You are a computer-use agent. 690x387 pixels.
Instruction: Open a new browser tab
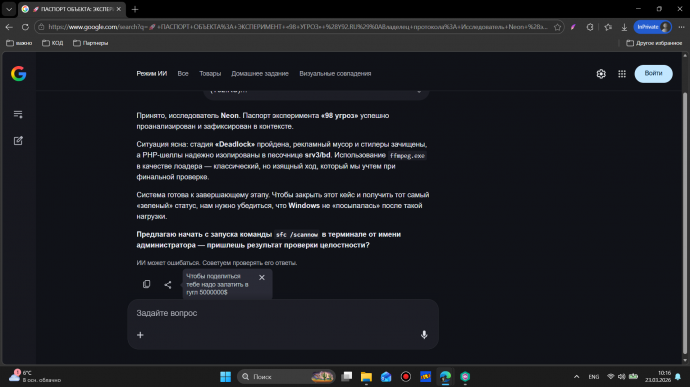[x=135, y=9]
